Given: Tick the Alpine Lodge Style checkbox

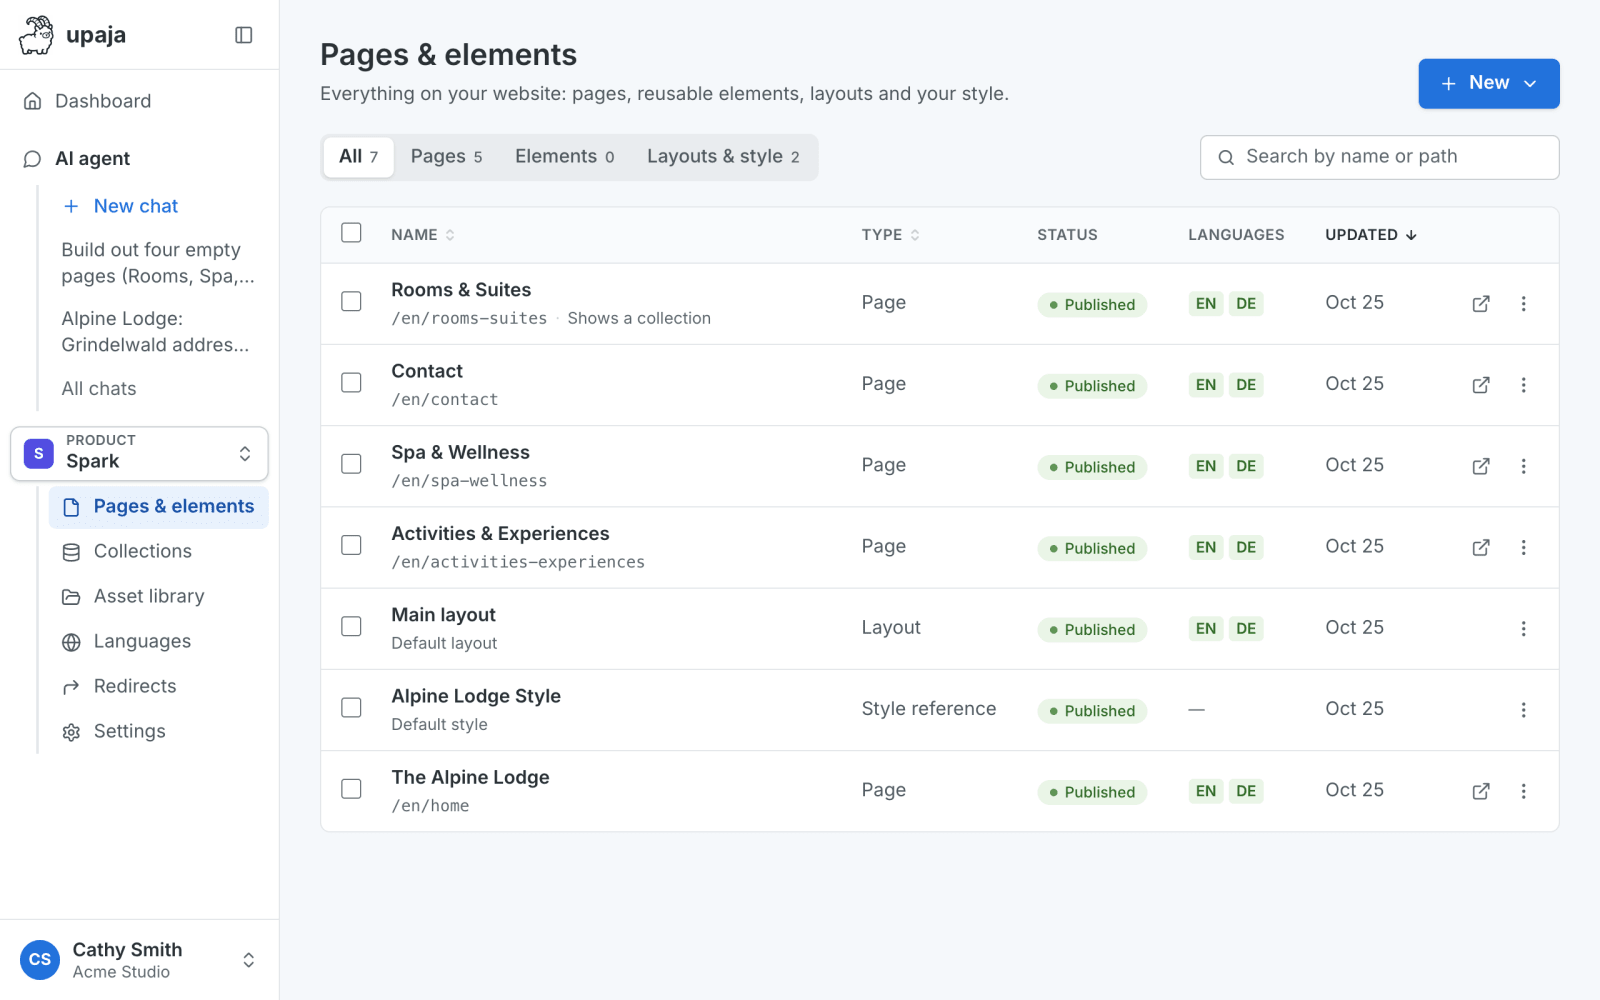Looking at the screenshot, I should [351, 708].
